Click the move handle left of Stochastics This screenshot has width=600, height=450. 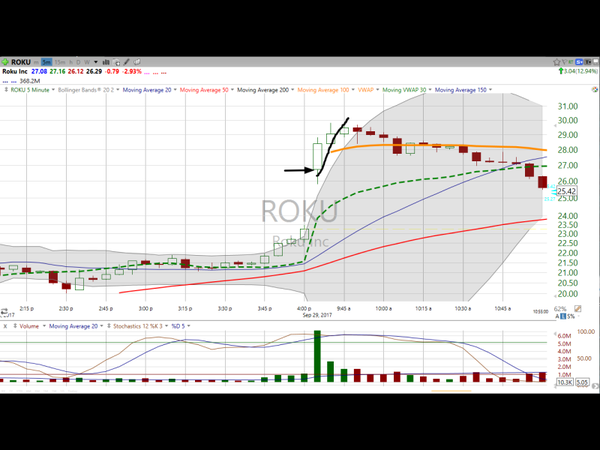pyautogui.click(x=109, y=326)
